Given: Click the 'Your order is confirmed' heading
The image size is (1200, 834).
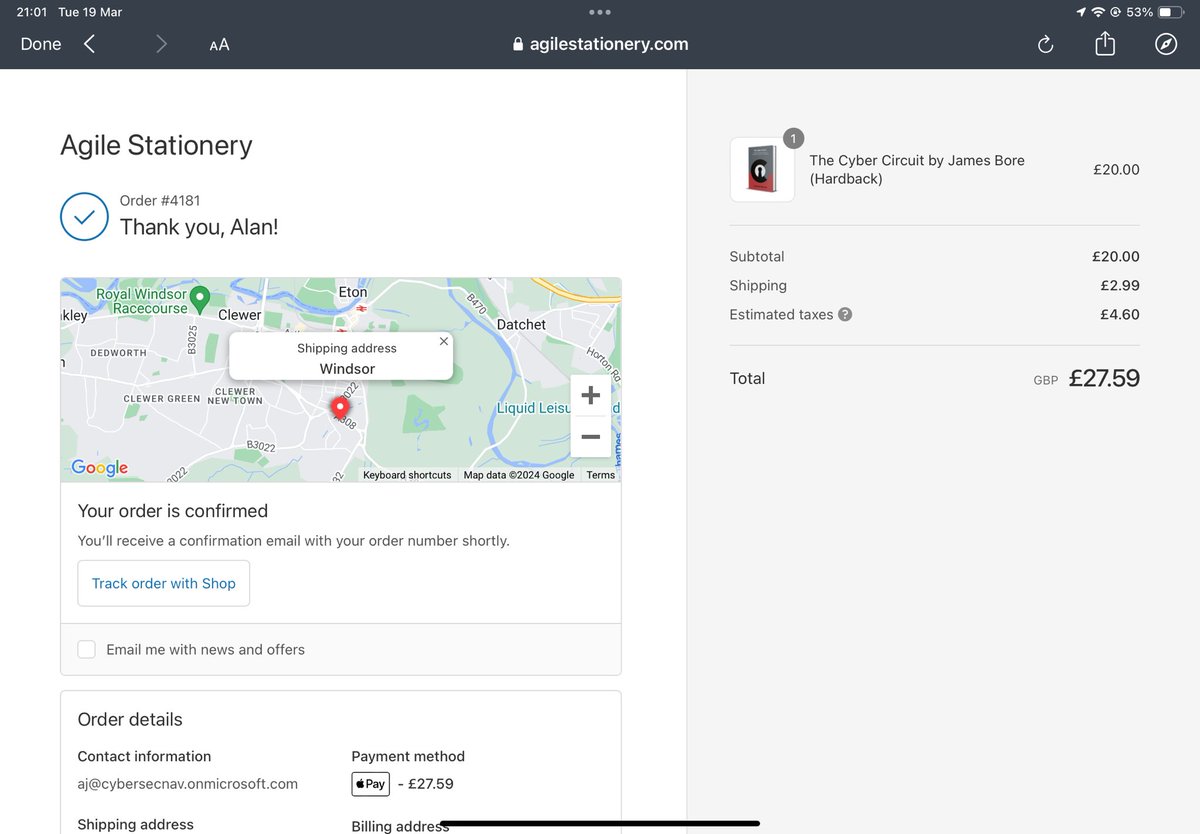Looking at the screenshot, I should [173, 511].
